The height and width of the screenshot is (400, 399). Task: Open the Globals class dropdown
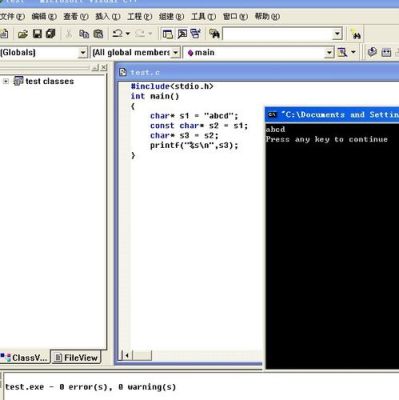pos(43,52)
